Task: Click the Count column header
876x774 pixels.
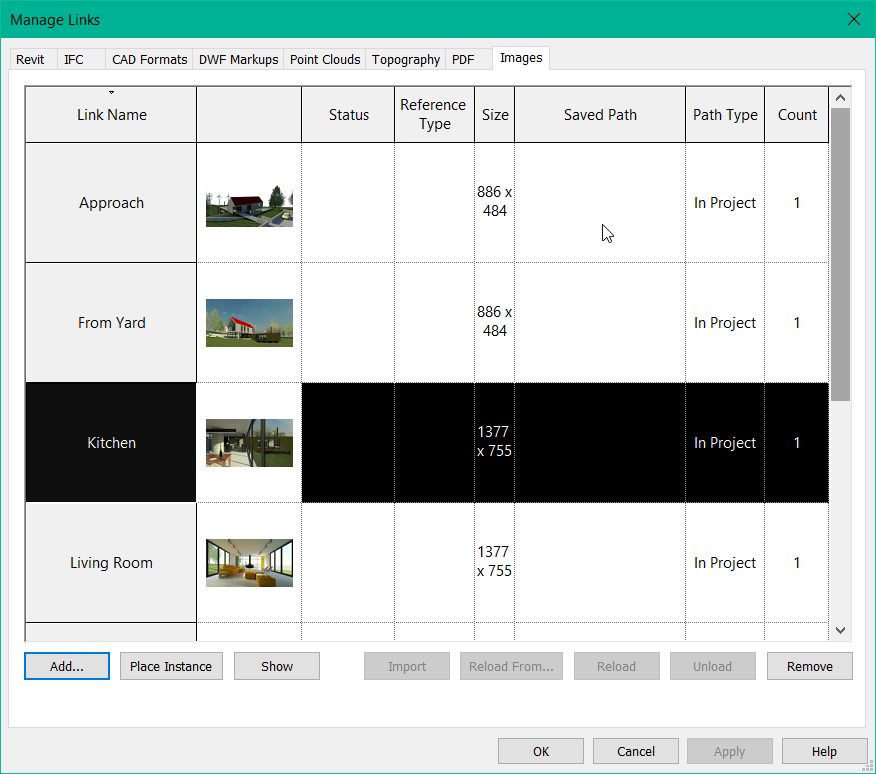Action: (x=797, y=115)
